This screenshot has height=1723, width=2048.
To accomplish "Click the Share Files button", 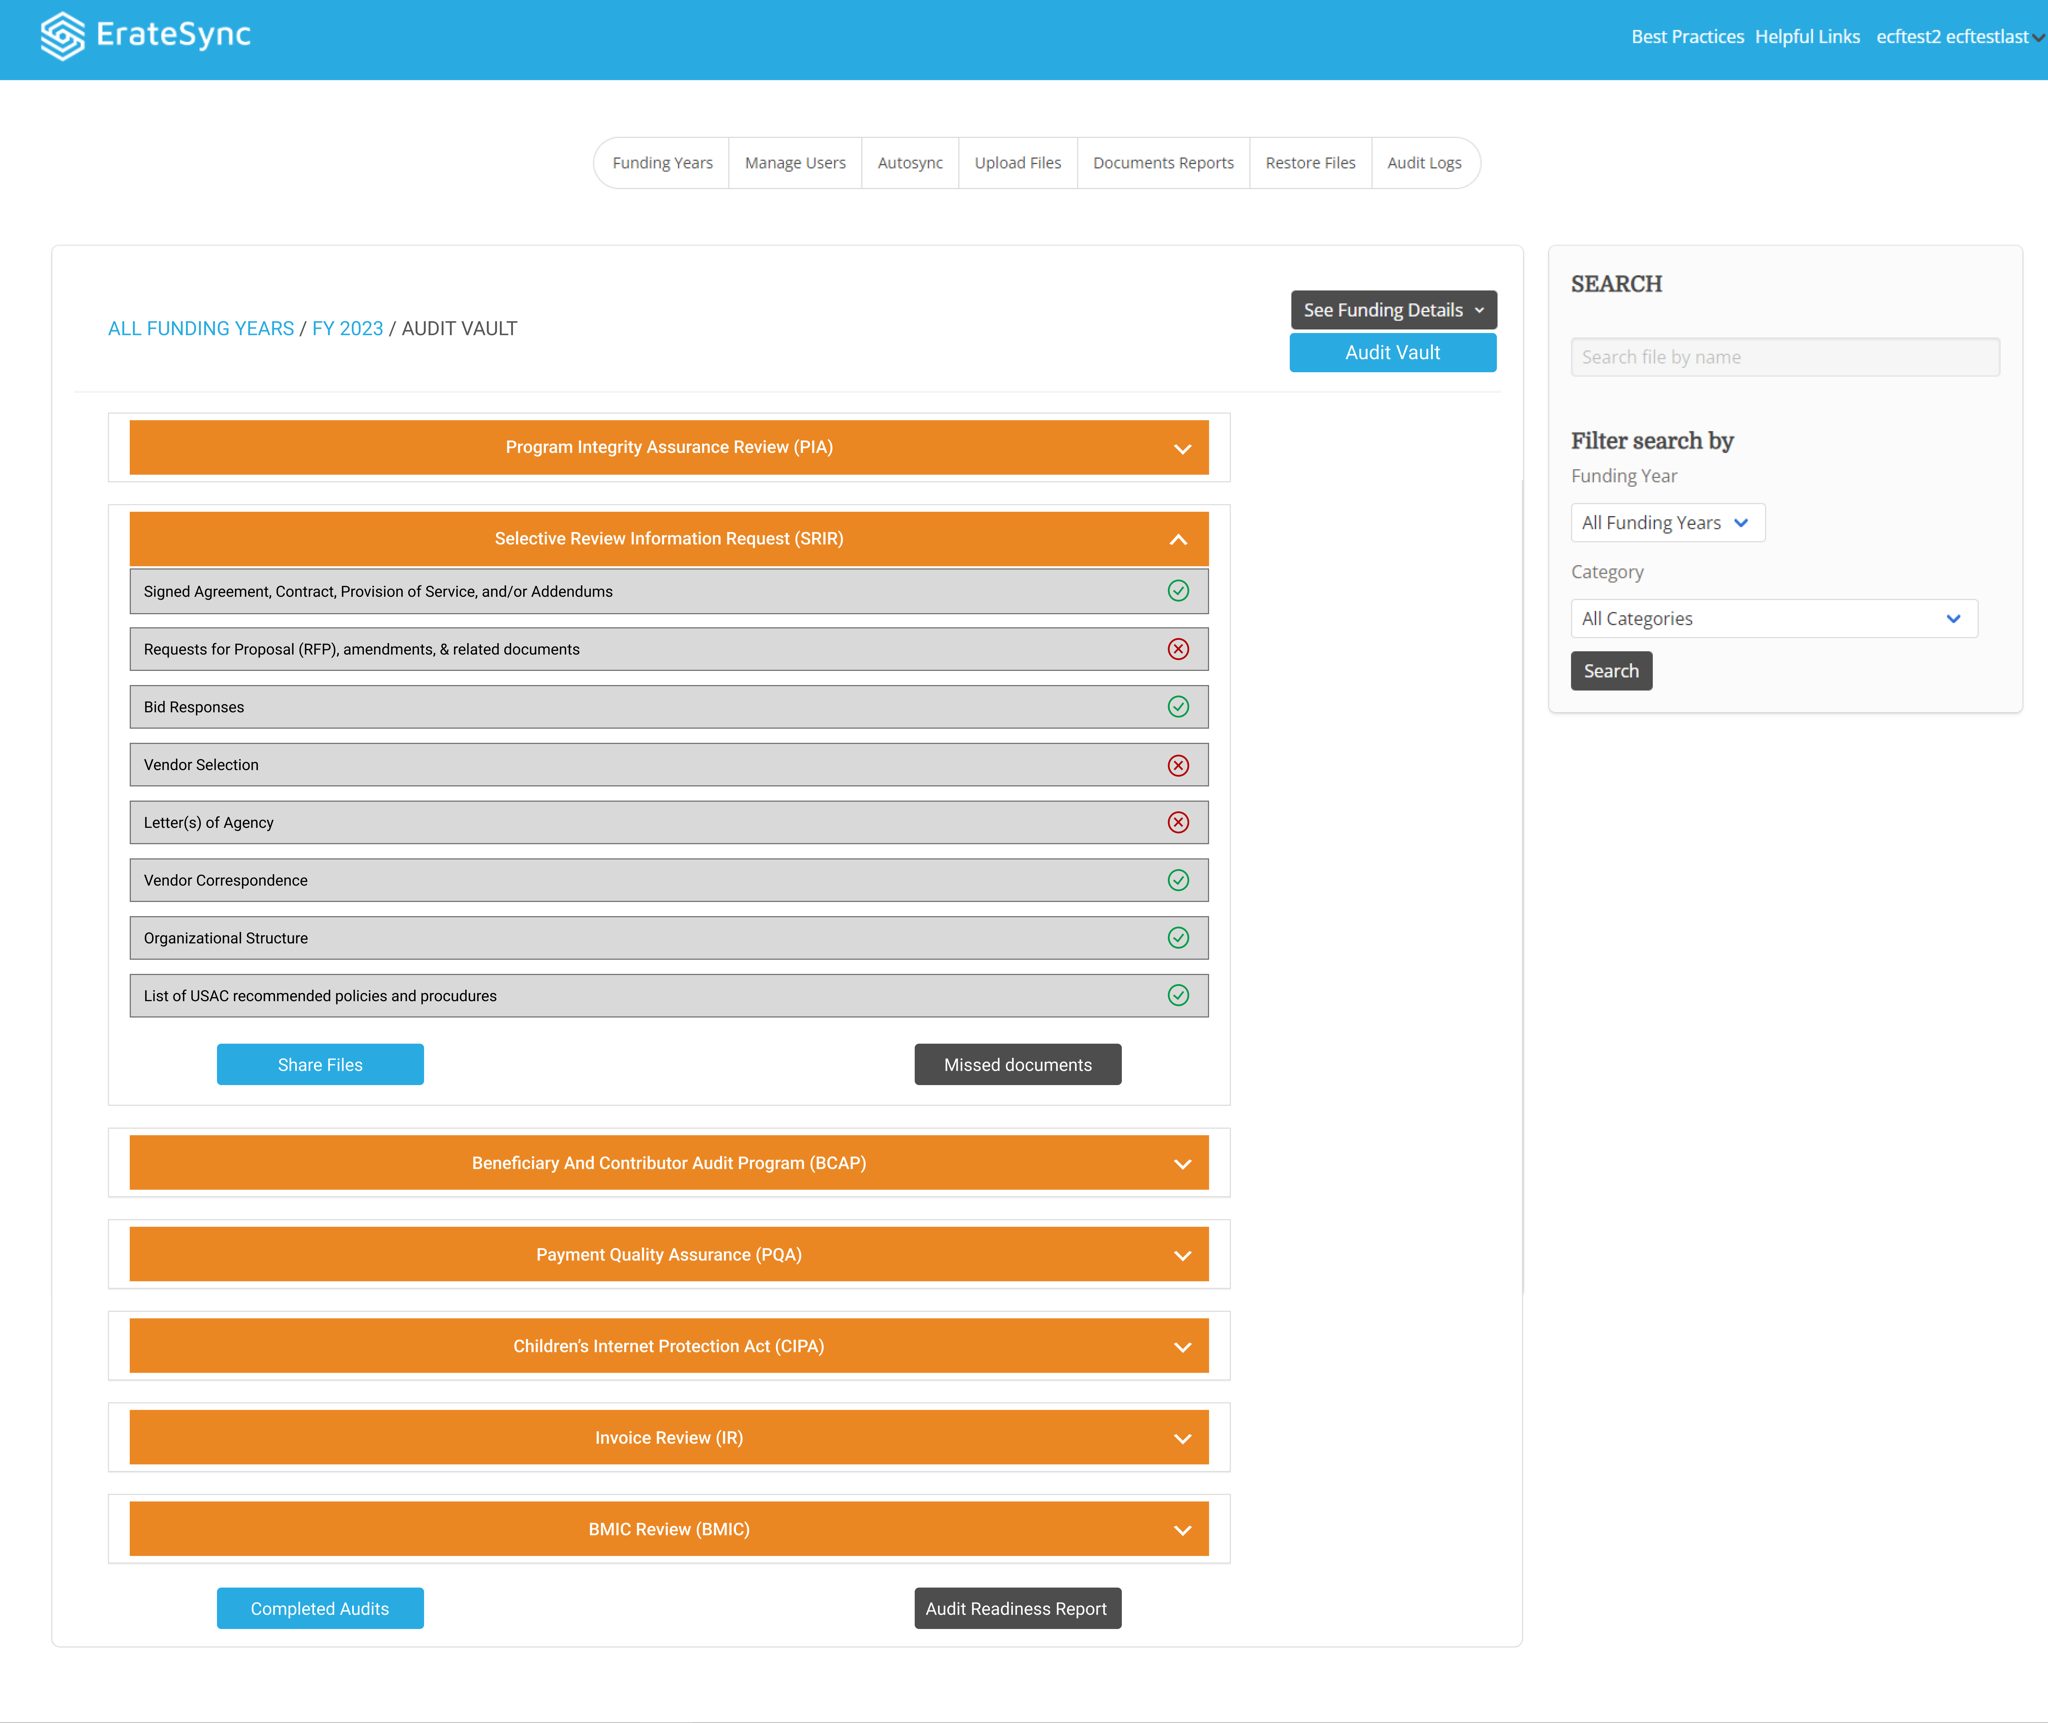I will point(320,1065).
